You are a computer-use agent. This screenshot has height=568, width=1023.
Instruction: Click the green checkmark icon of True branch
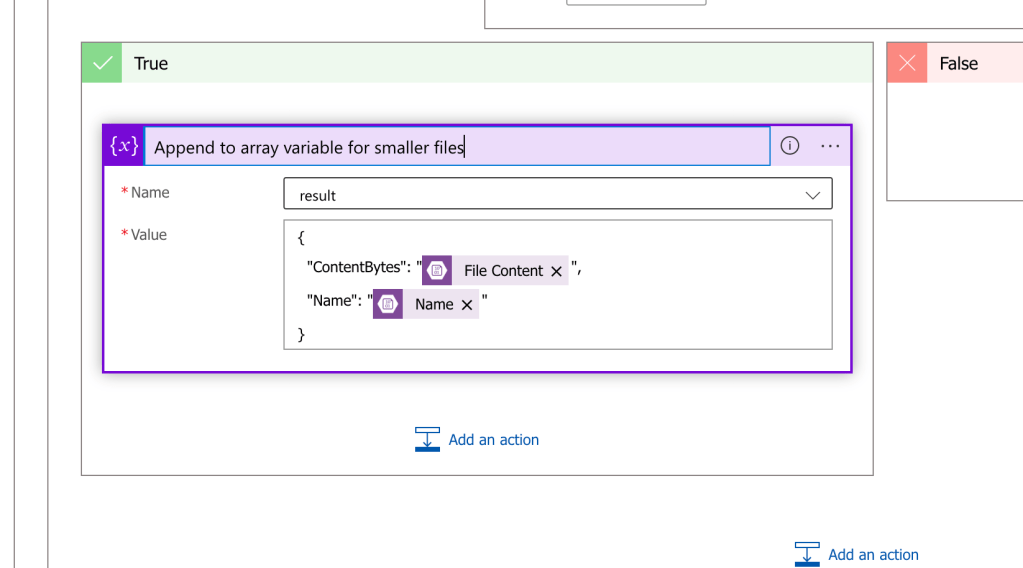102,63
